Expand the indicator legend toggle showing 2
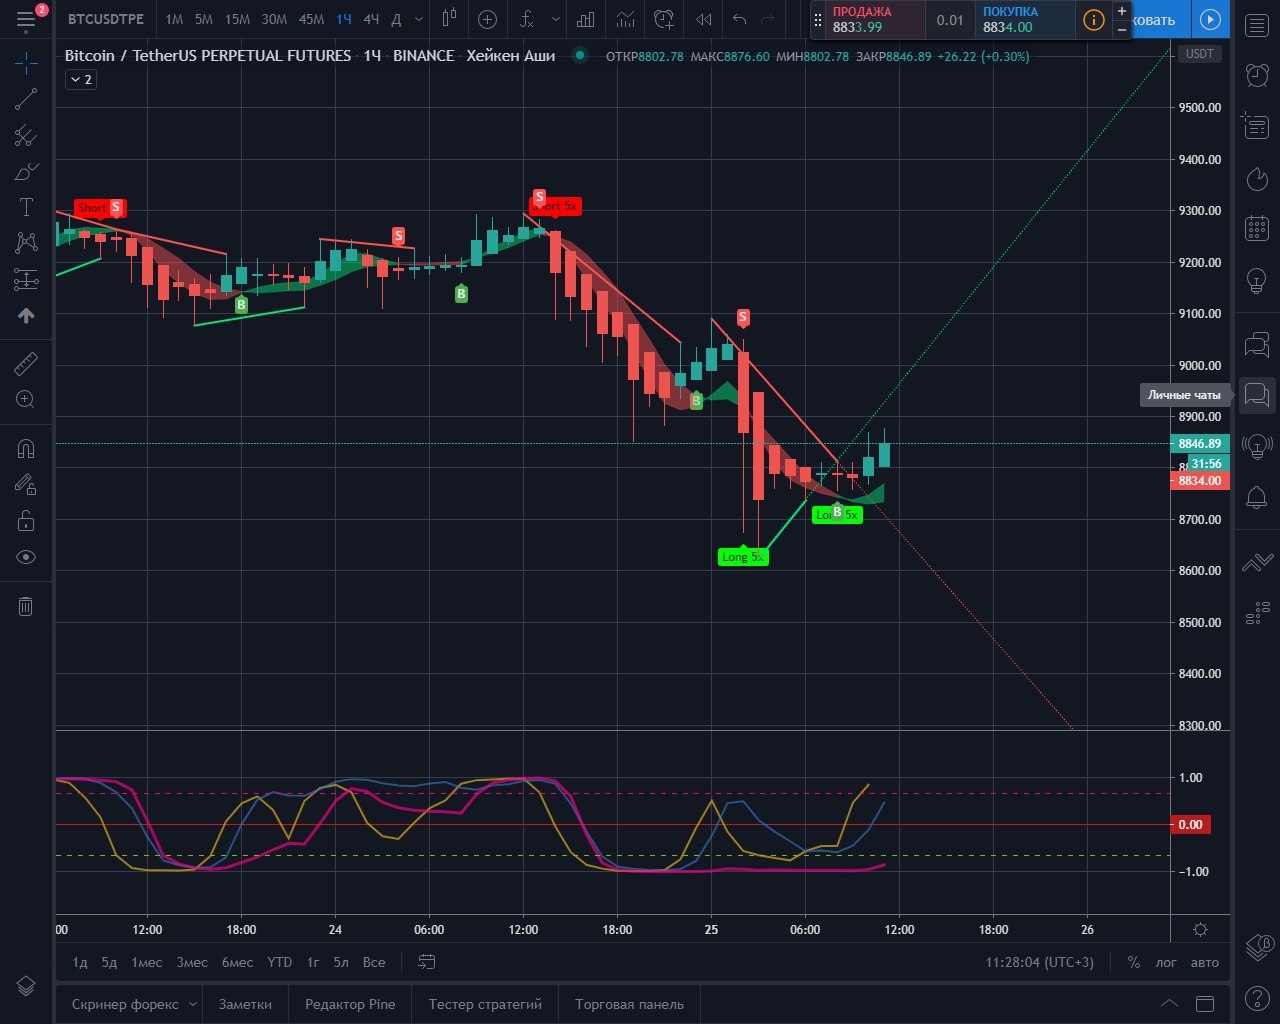This screenshot has height=1024, width=1280. pyautogui.click(x=80, y=79)
